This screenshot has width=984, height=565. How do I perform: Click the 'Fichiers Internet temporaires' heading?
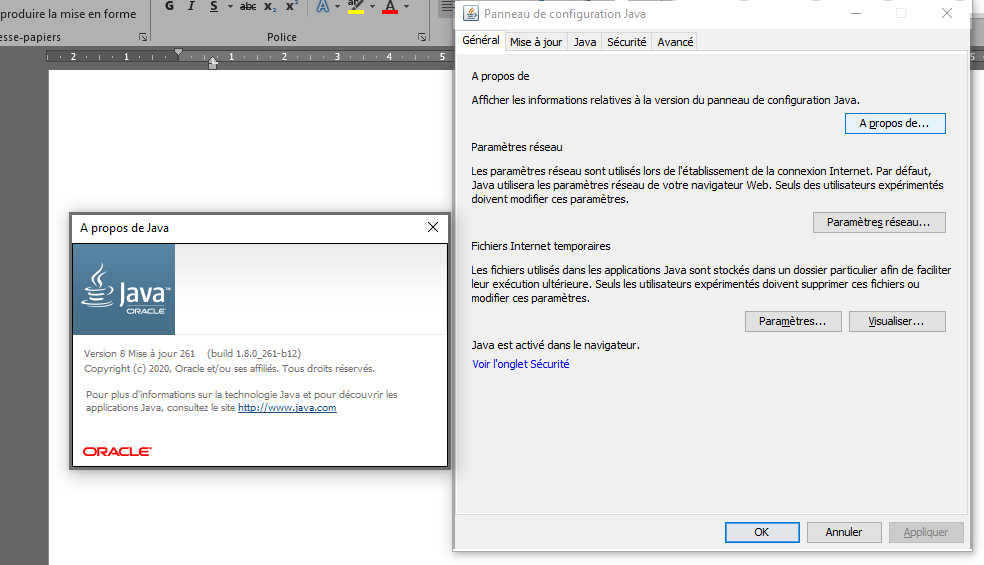point(541,247)
